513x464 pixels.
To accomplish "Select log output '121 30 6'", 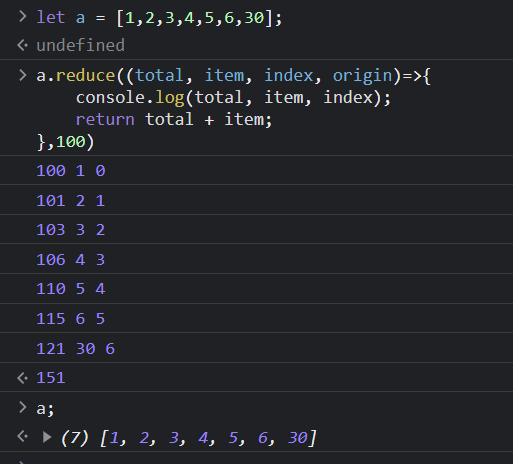I will pos(75,349).
